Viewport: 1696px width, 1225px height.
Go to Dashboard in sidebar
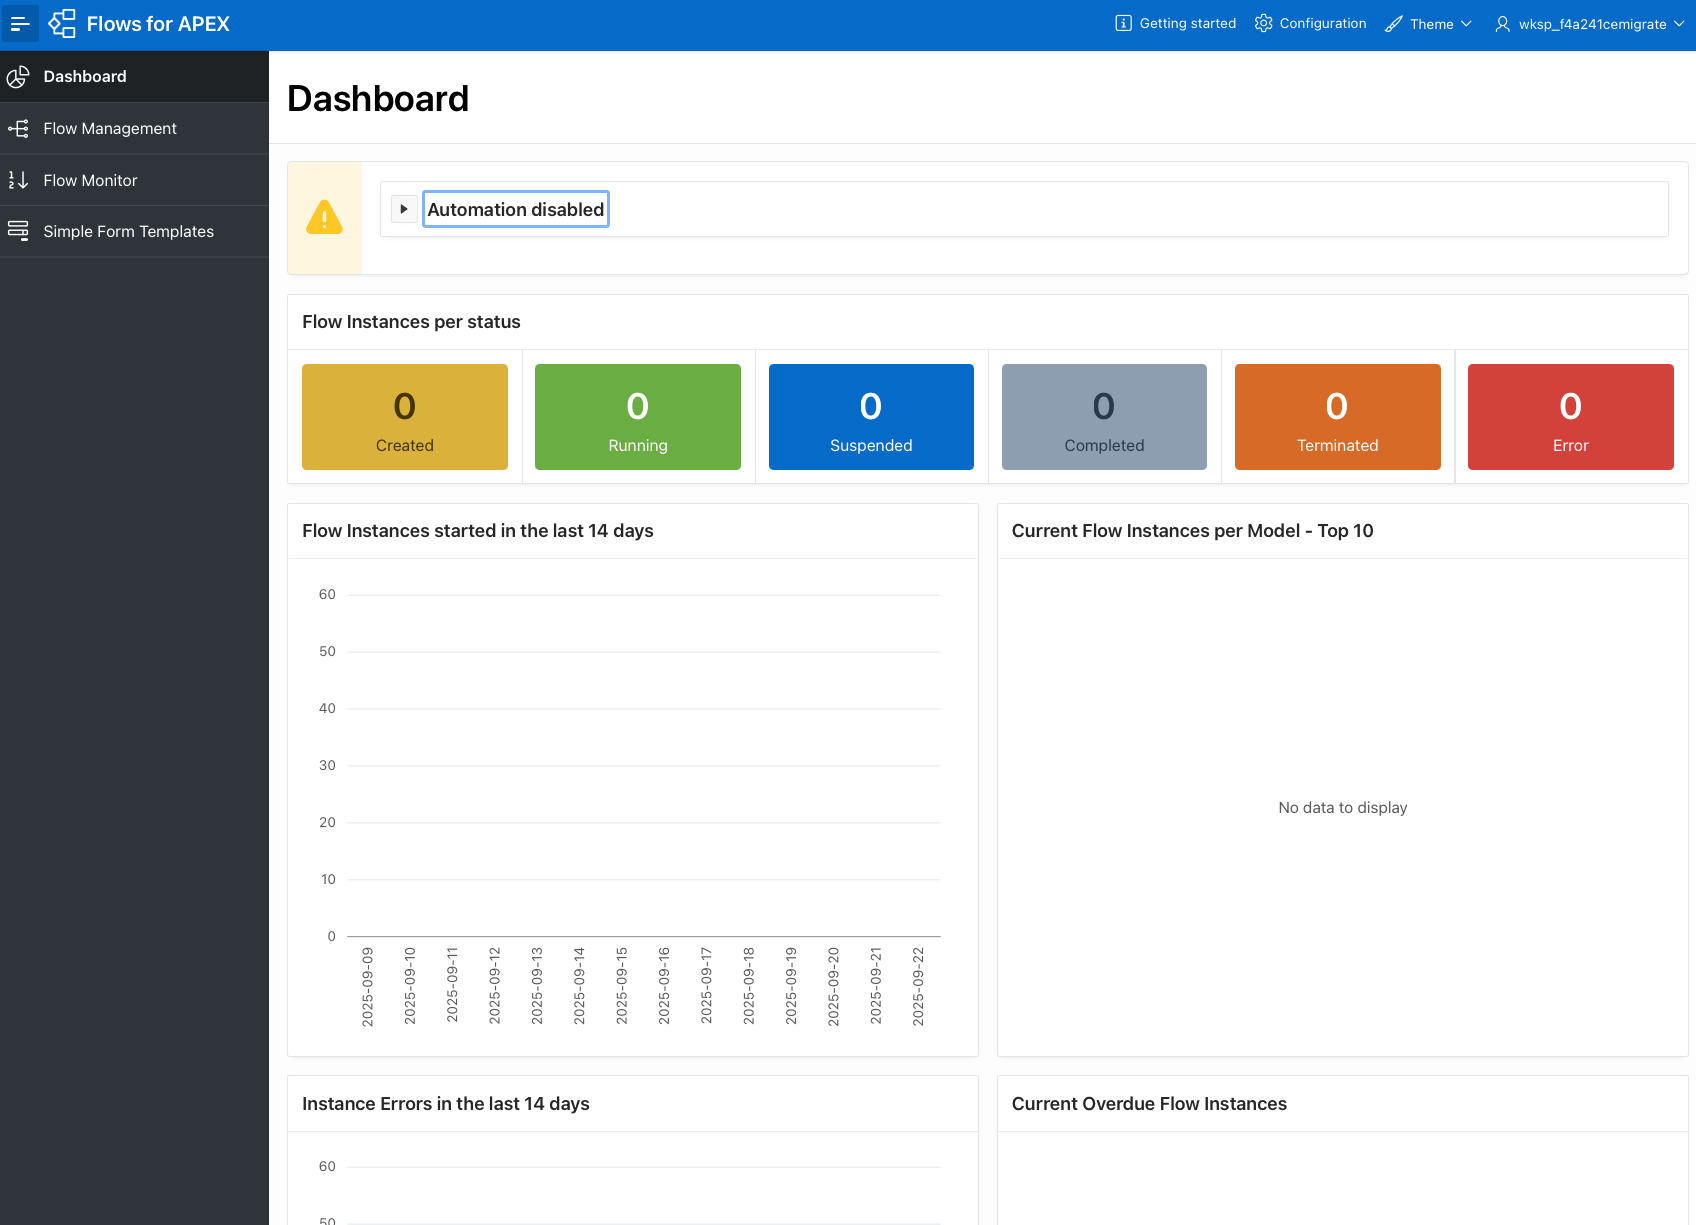(x=134, y=77)
